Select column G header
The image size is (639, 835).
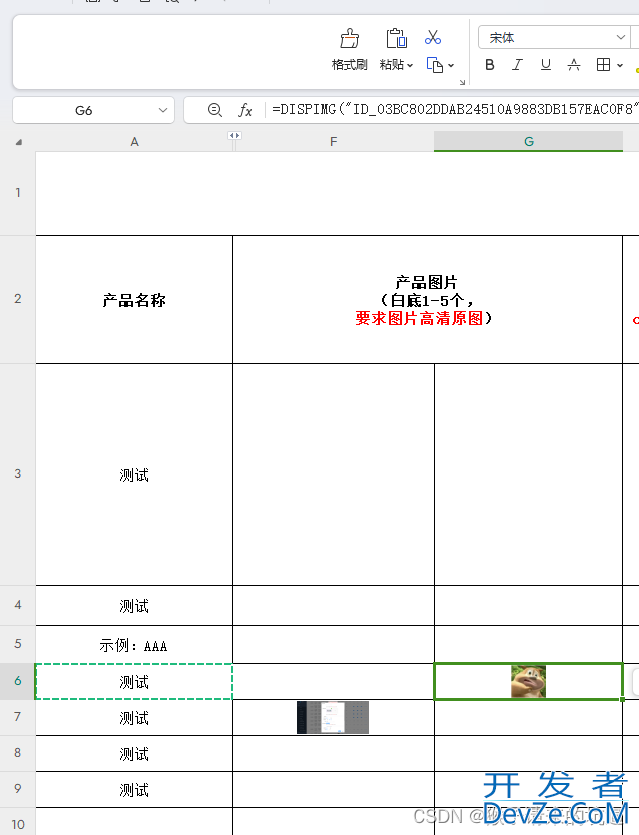[528, 142]
